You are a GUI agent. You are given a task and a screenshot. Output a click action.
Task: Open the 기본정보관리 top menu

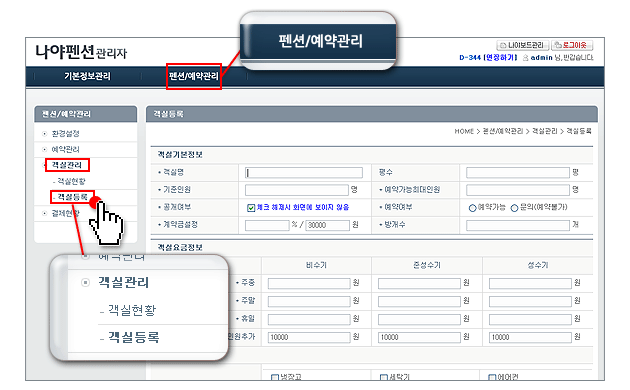pyautogui.click(x=87, y=76)
